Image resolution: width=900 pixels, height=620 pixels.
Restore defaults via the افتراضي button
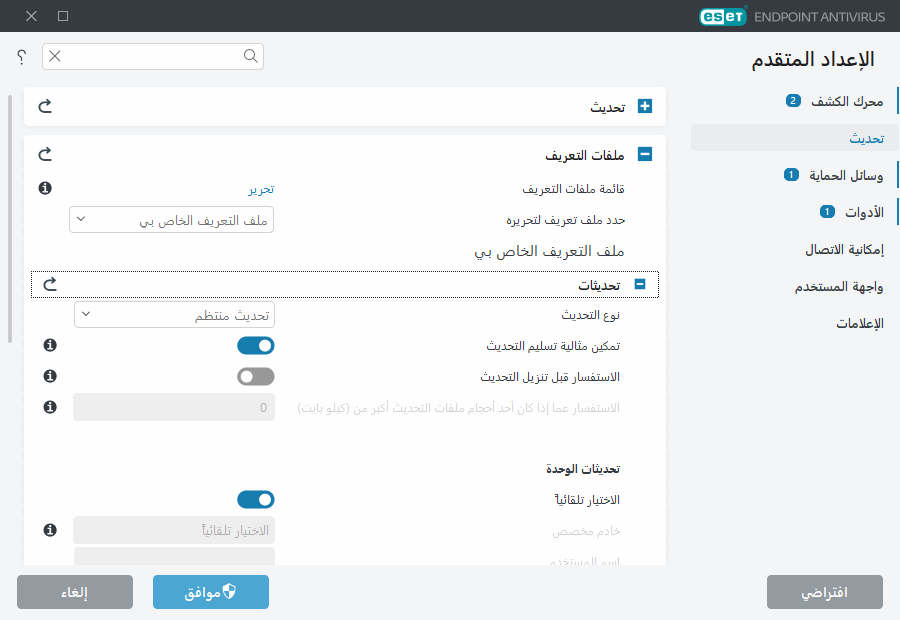point(825,591)
